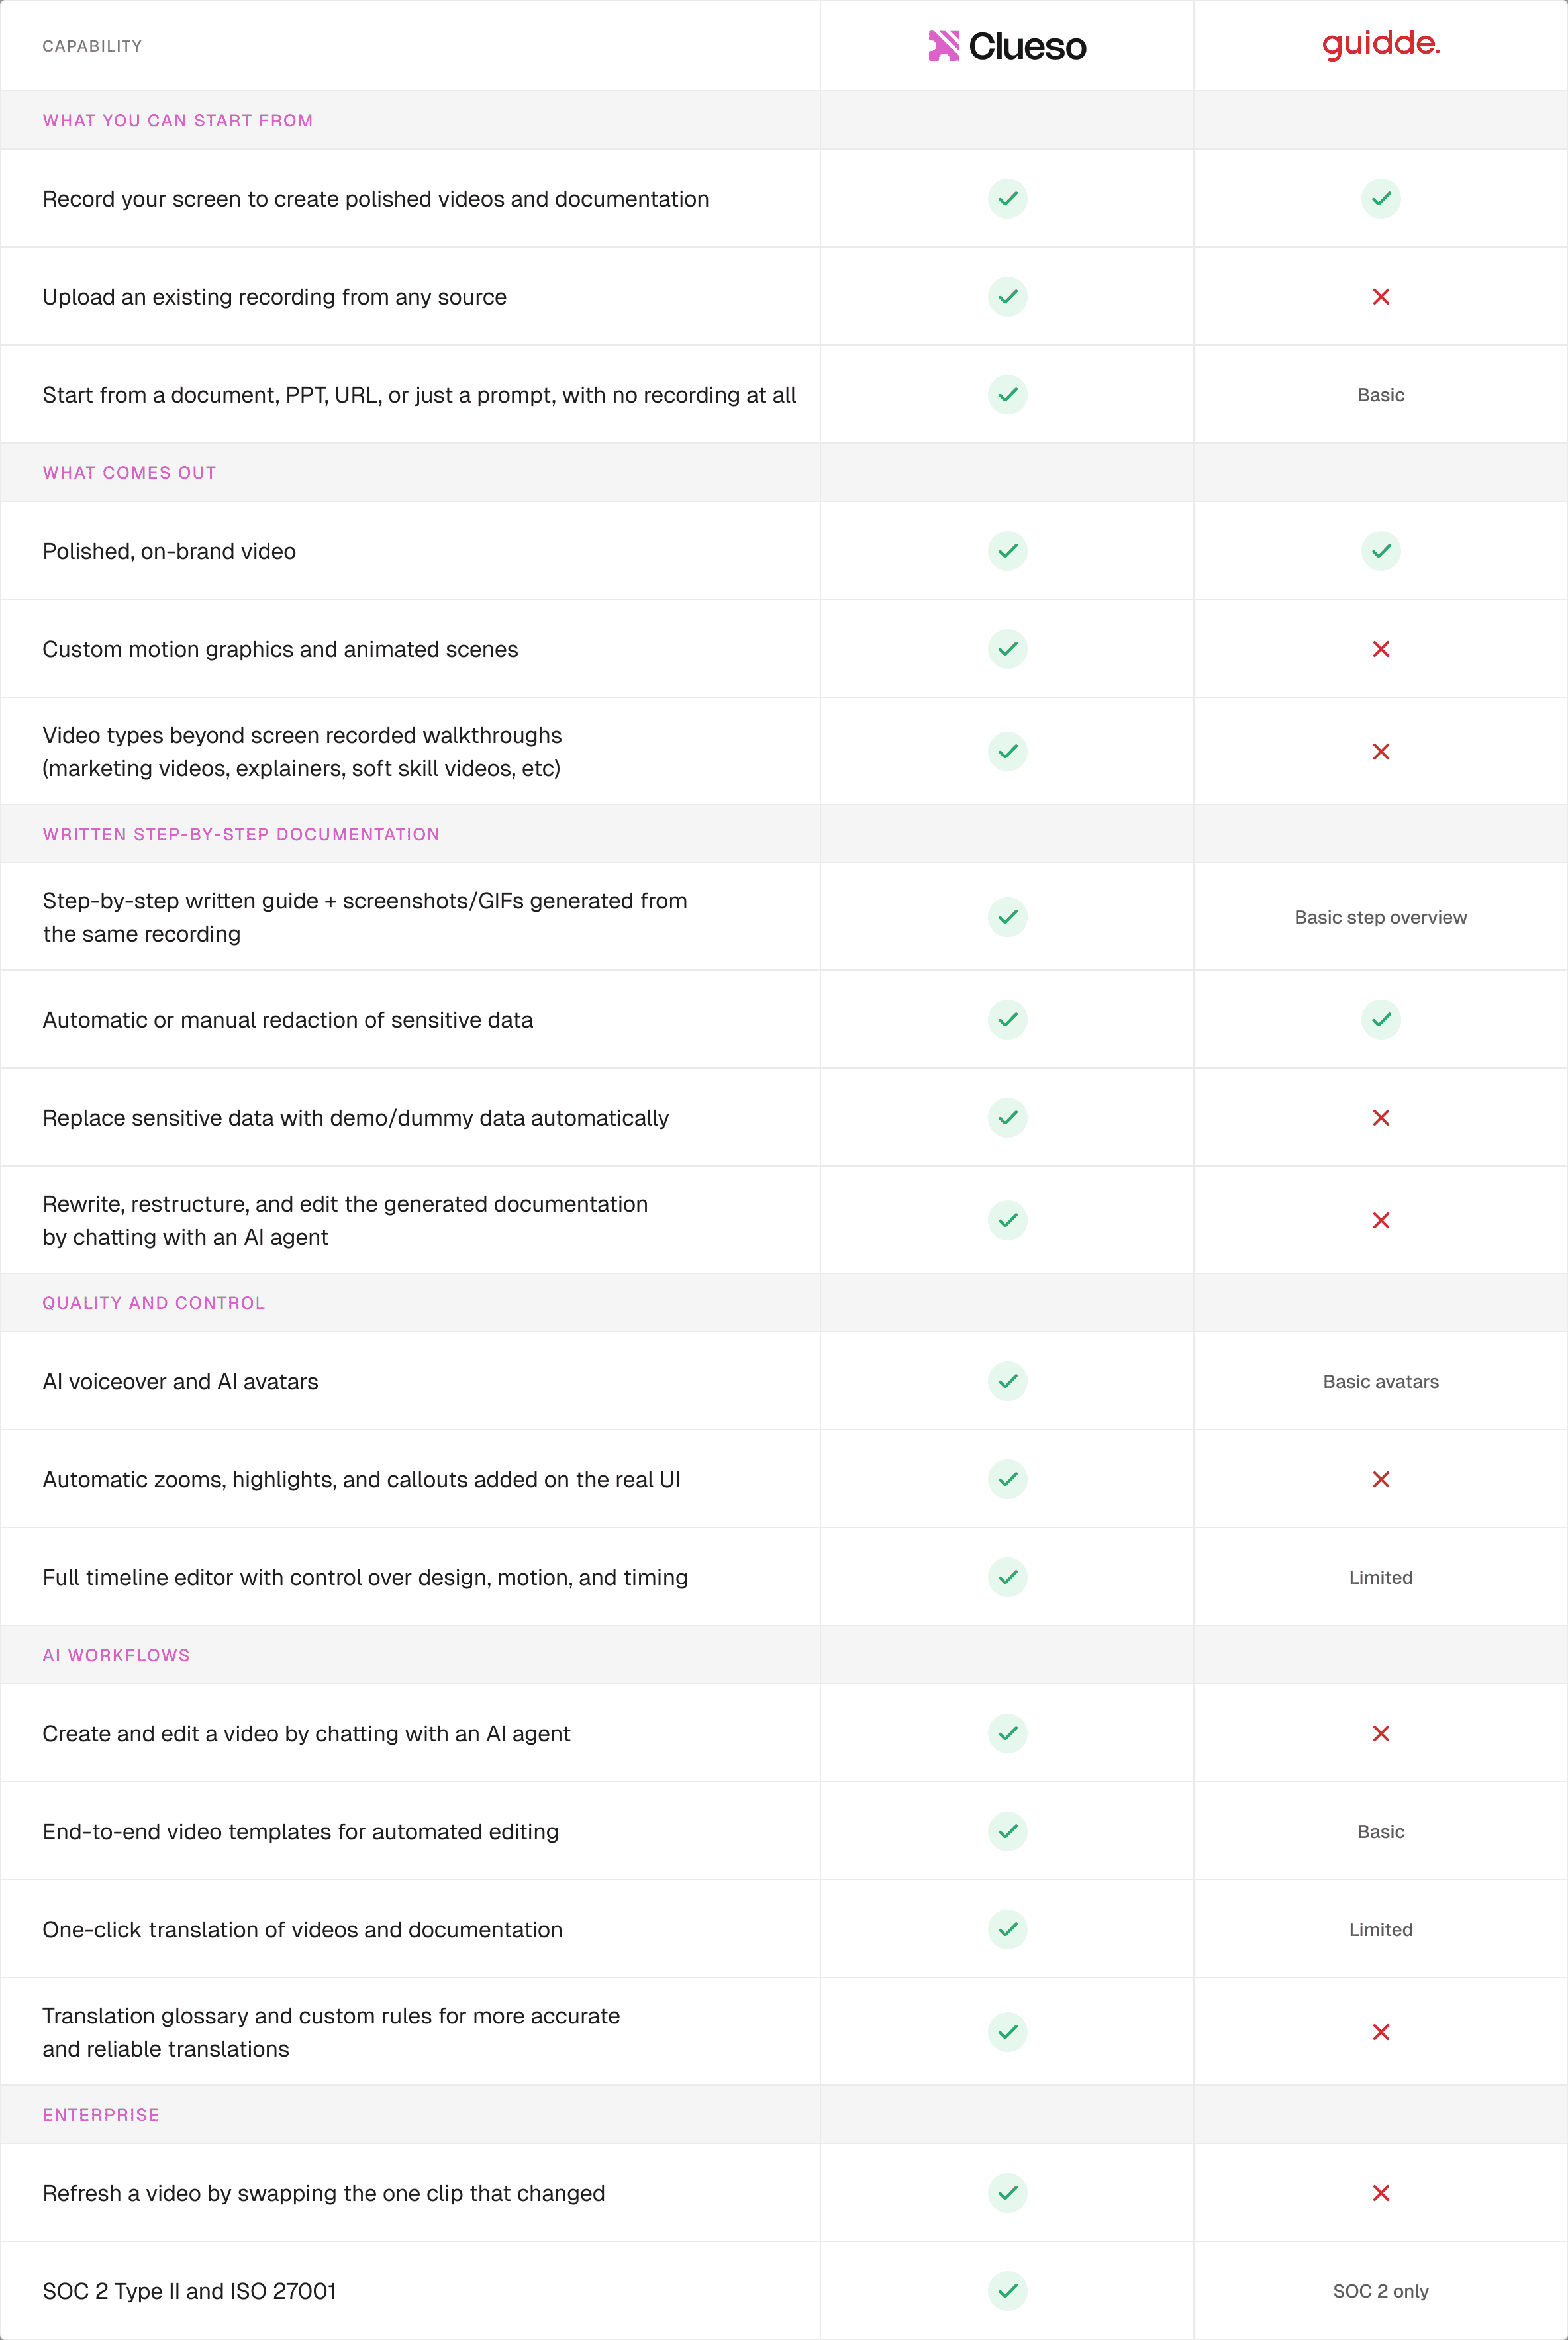Click Clueso checkmark for One-click translation row
Image resolution: width=1568 pixels, height=2340 pixels.
click(x=1007, y=1929)
